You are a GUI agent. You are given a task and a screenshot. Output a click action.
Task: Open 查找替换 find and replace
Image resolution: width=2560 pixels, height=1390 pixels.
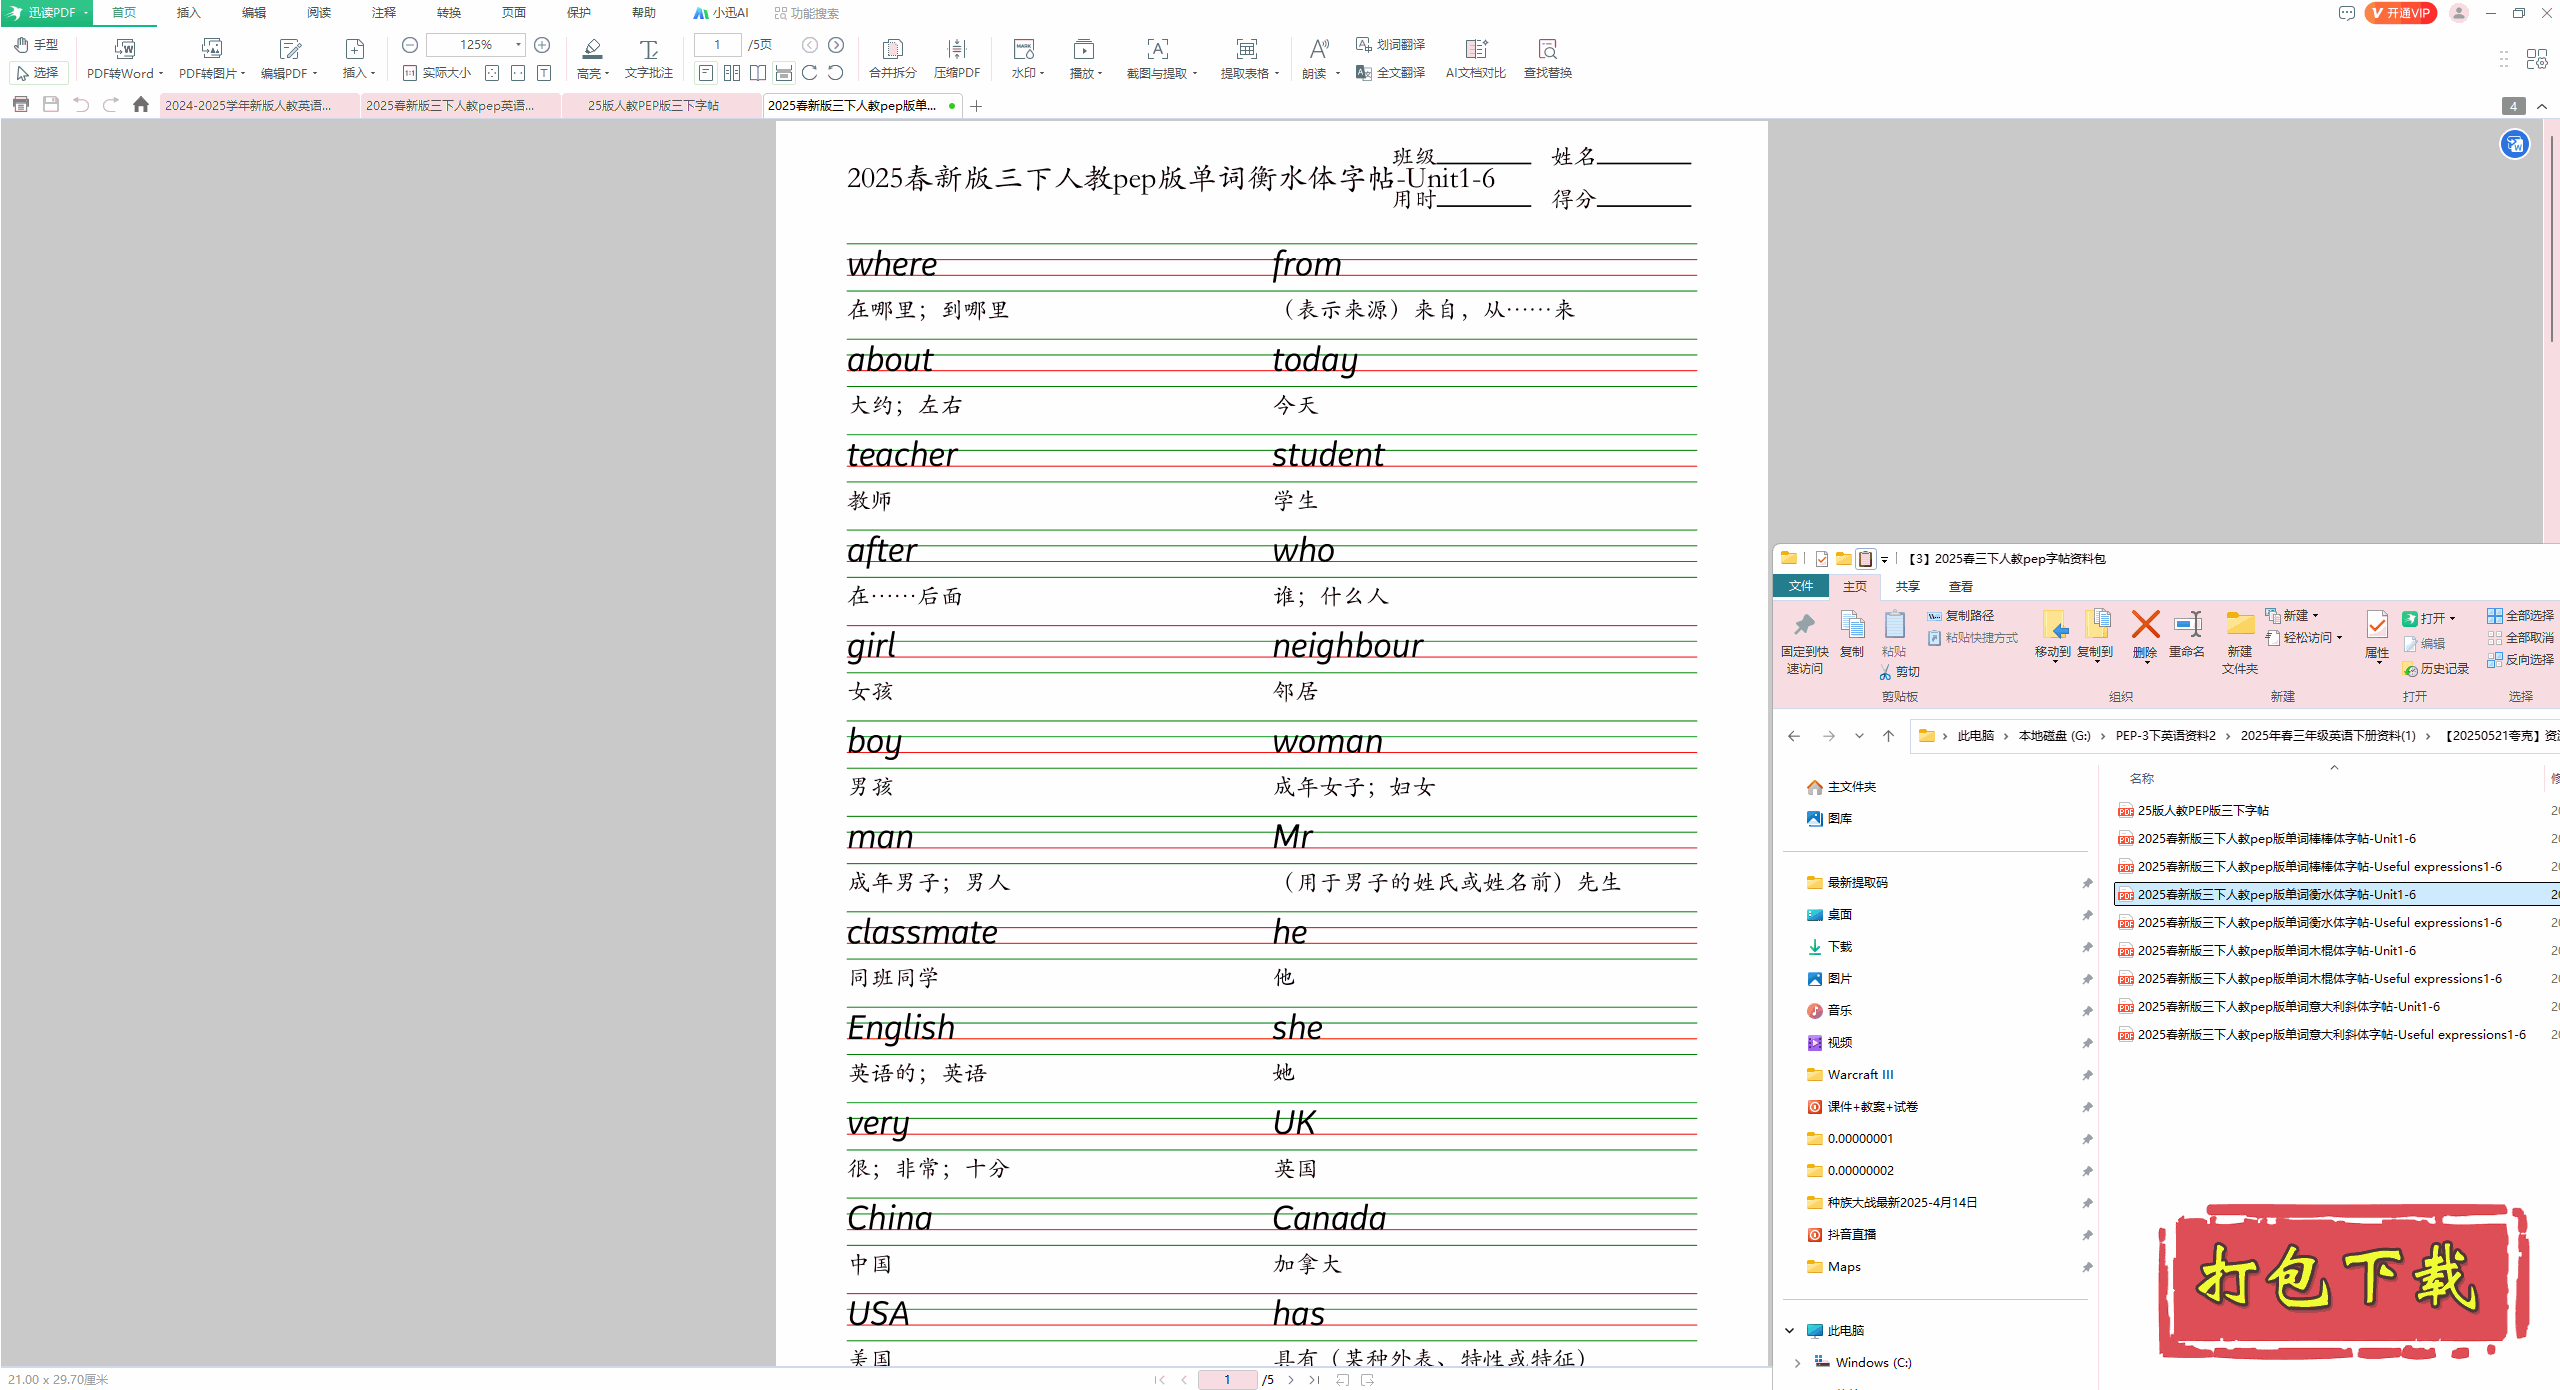click(x=1548, y=60)
